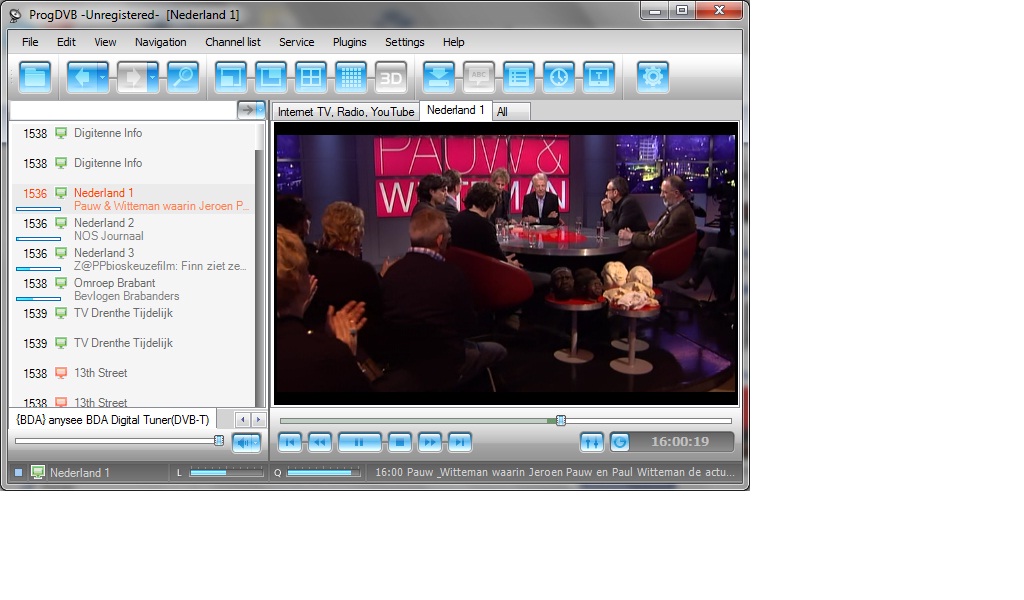Viewport: 1024px width, 600px height.
Task: Toggle the mute speaker button
Action: (246, 442)
